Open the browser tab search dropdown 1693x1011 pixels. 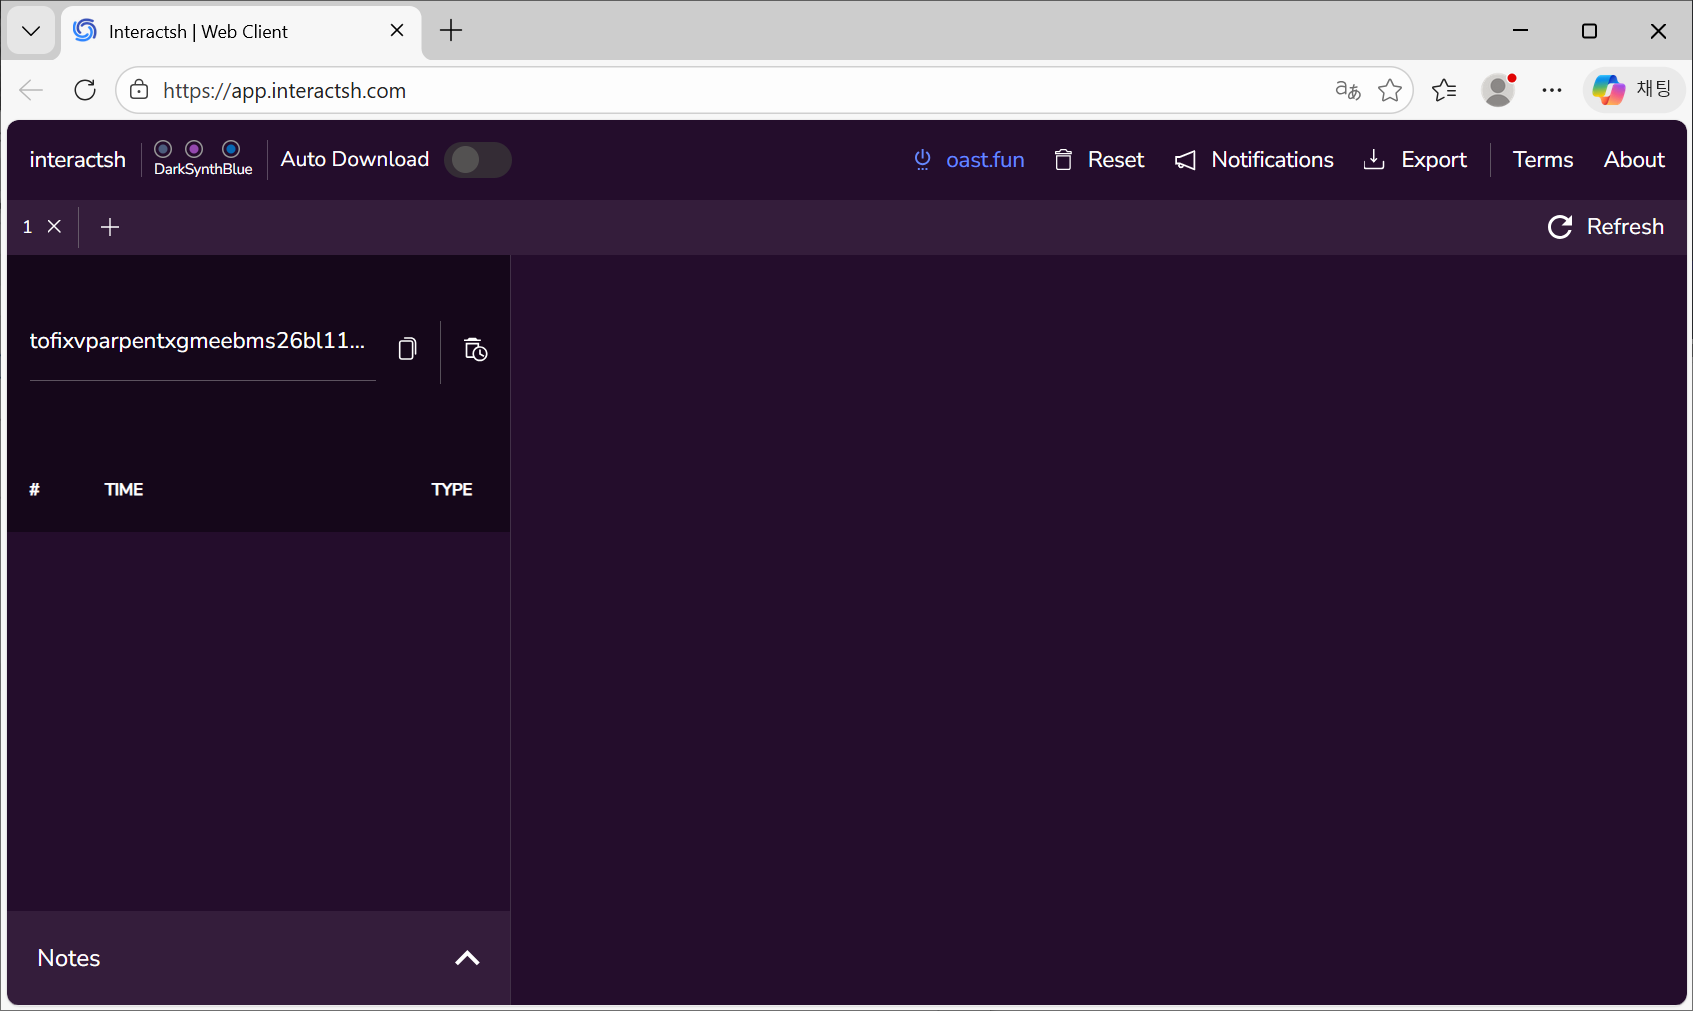coord(31,31)
